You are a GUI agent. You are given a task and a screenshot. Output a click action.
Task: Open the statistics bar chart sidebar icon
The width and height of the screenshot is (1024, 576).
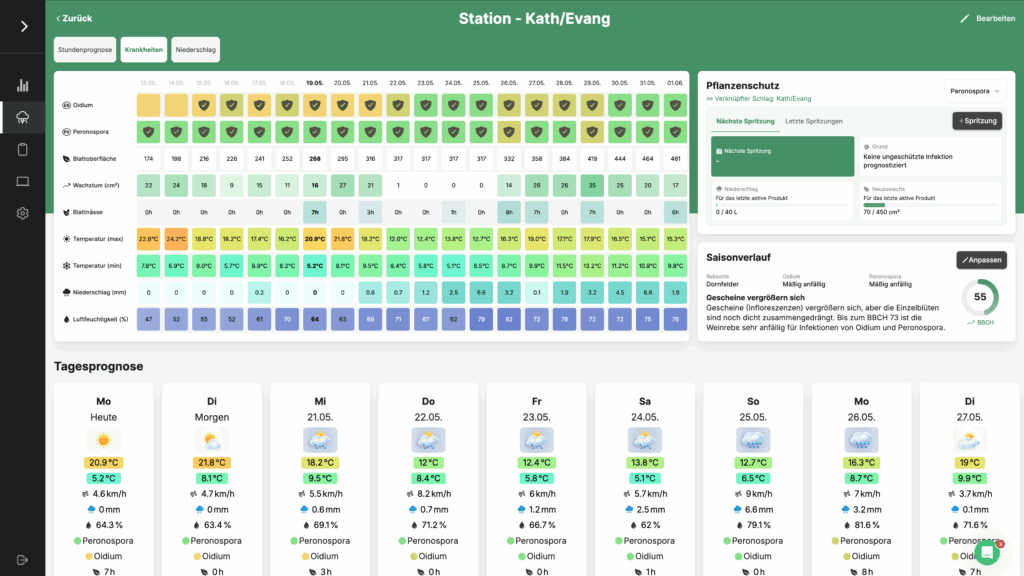point(22,85)
